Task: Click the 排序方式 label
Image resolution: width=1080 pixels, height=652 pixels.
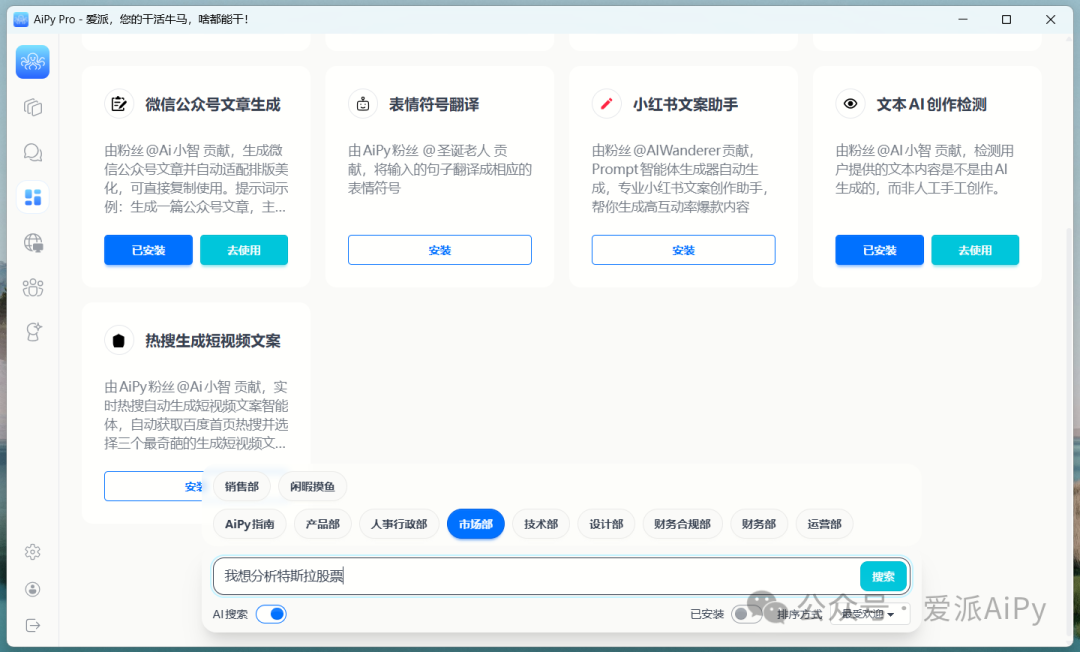Action: pyautogui.click(x=800, y=614)
